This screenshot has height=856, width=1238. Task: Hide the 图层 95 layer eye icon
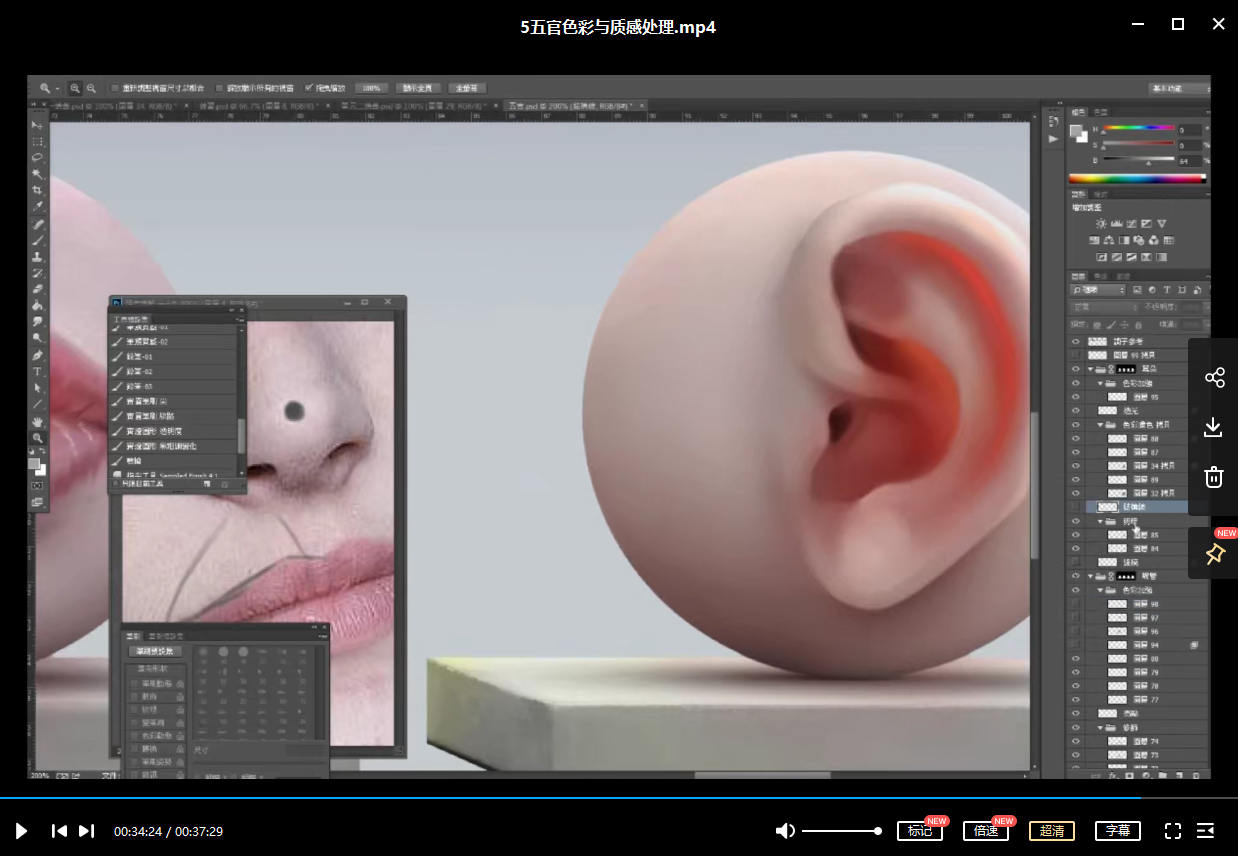(x=1076, y=397)
